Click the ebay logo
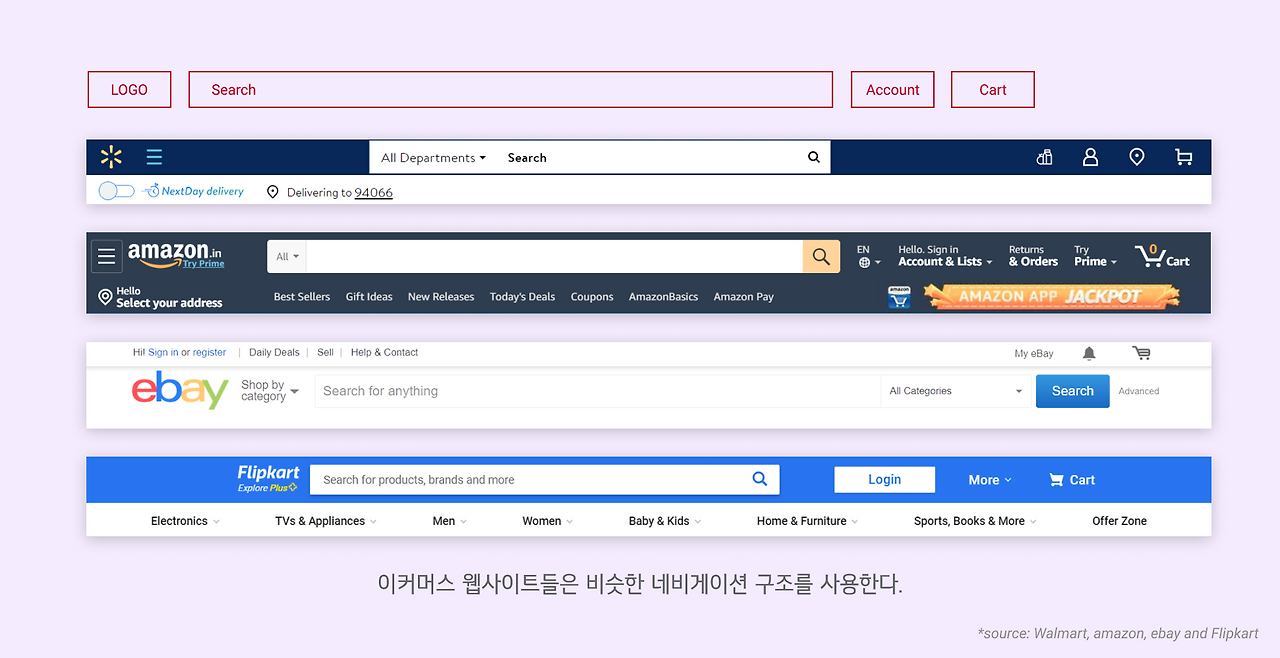The width and height of the screenshot is (1280, 658). pyautogui.click(x=180, y=389)
